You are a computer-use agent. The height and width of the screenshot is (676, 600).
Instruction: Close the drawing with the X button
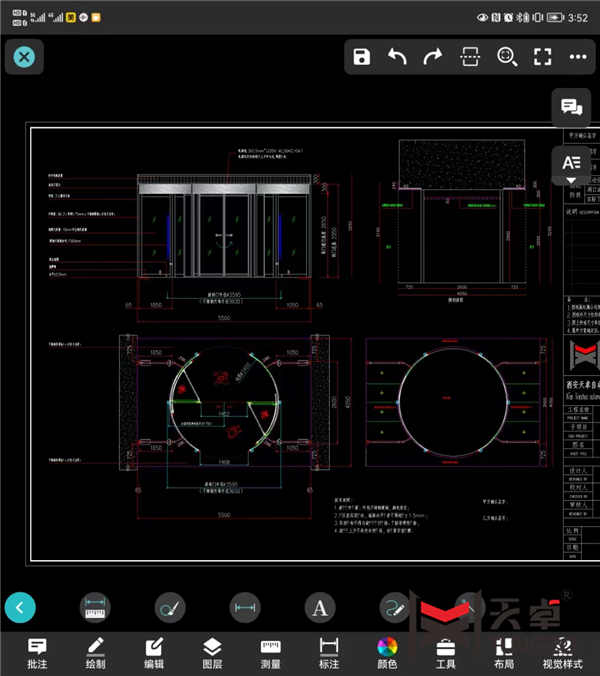(x=24, y=58)
